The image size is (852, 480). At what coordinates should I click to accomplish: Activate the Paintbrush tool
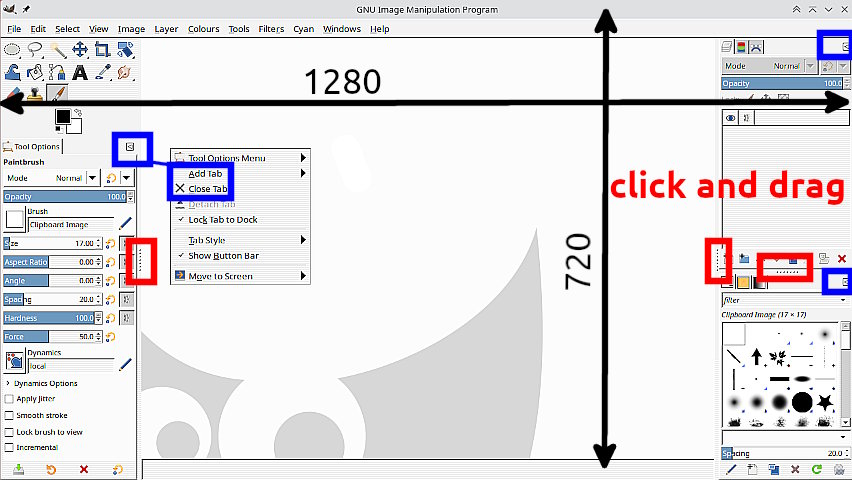(x=57, y=93)
